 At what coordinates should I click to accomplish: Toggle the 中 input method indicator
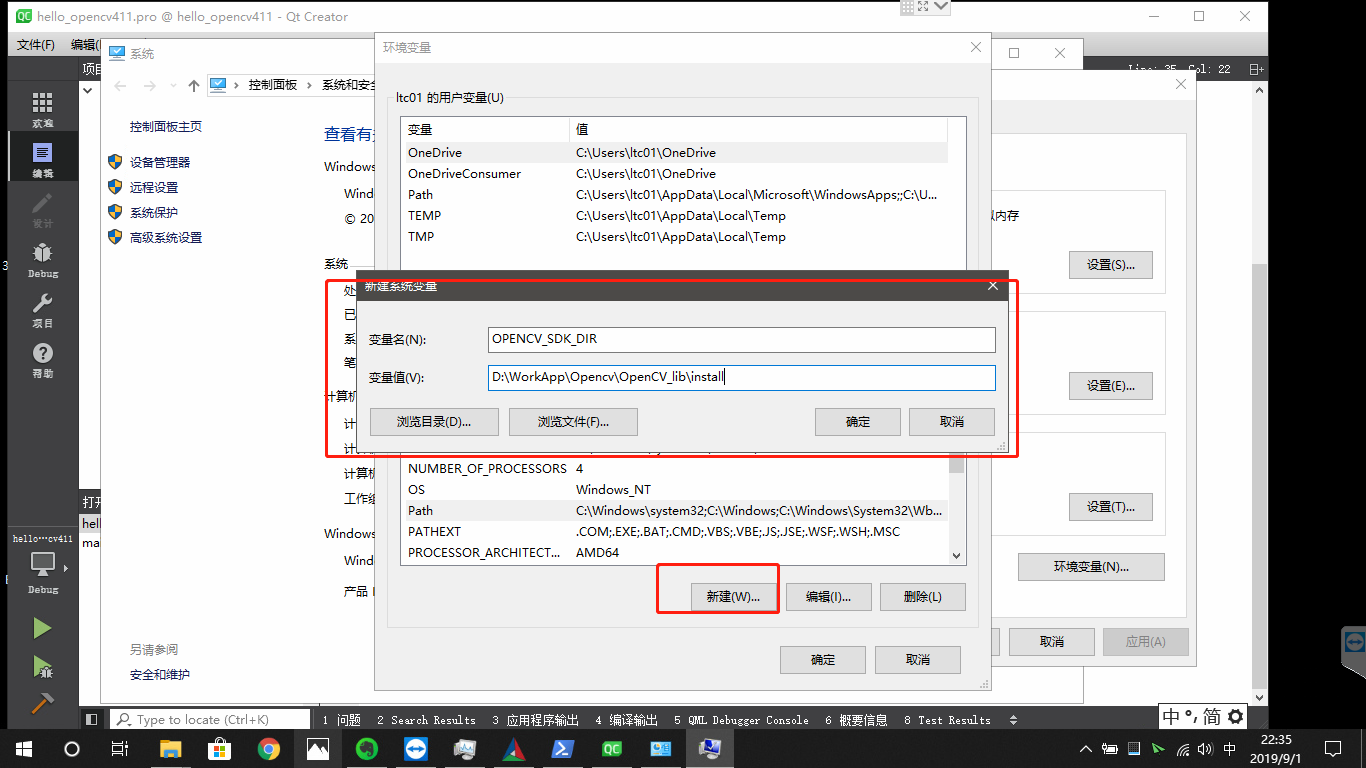[x=1172, y=716]
